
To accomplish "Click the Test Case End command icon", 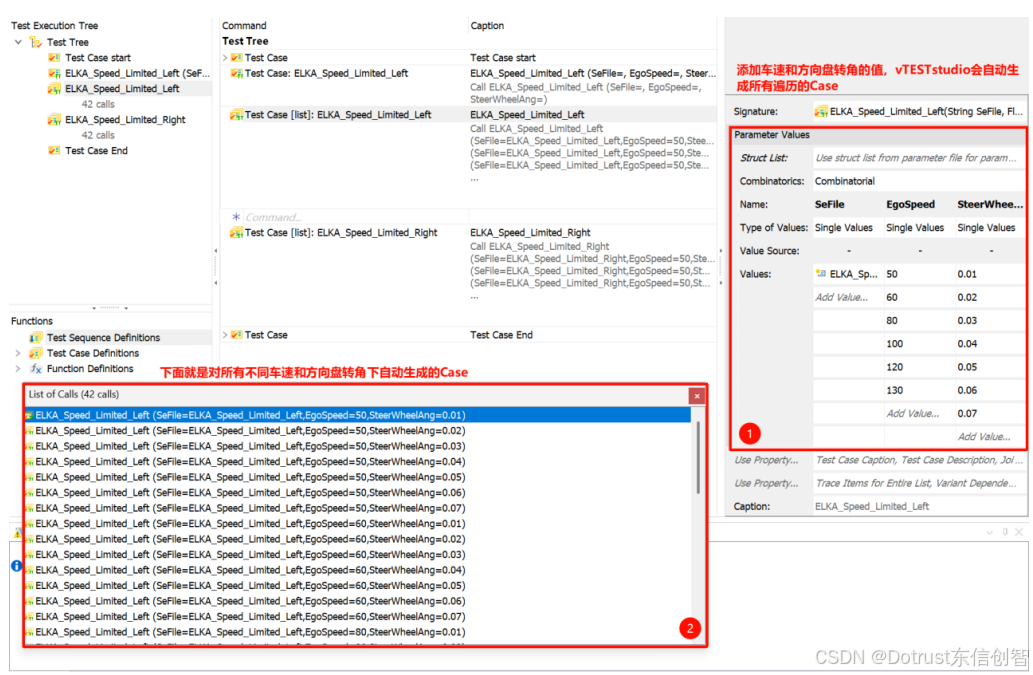I will pyautogui.click(x=237, y=335).
